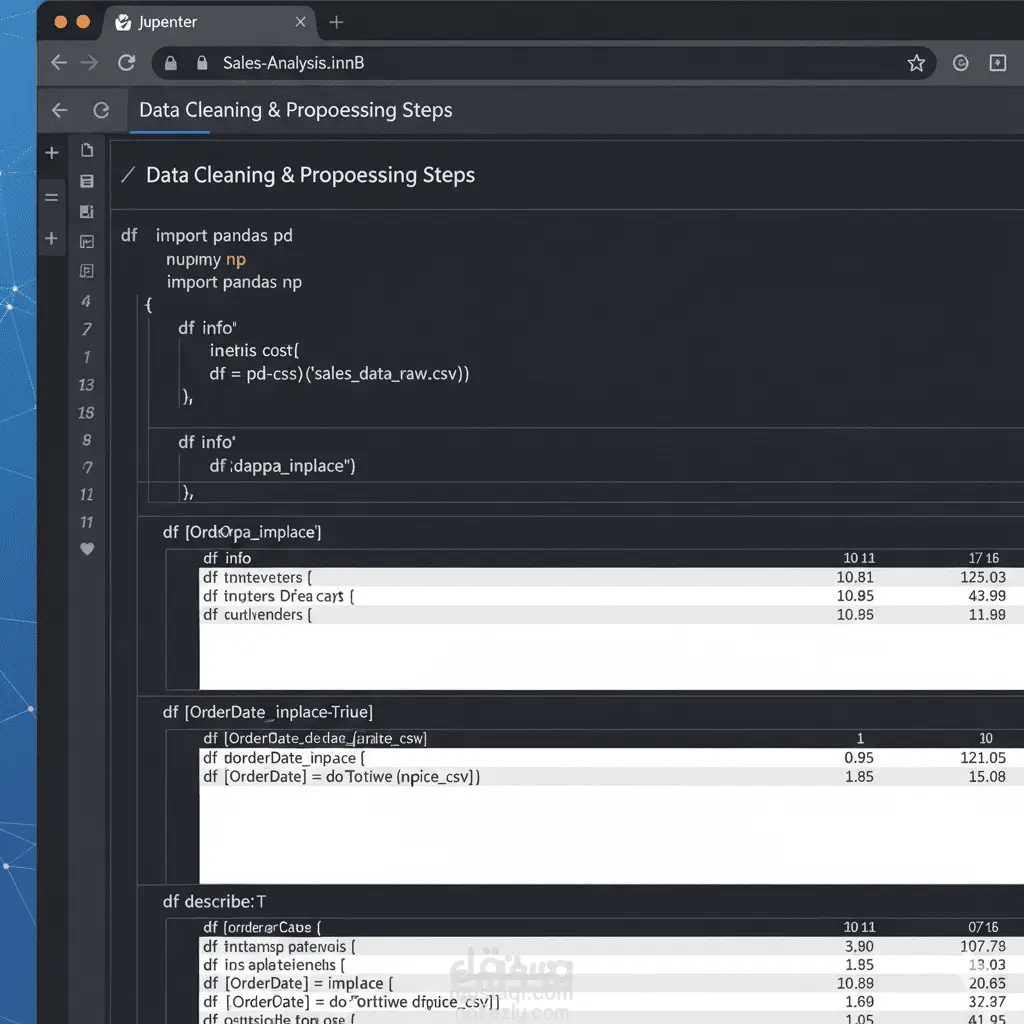Click the code line containing sales_data_raw.csv
This screenshot has width=1024, height=1024.
(339, 374)
